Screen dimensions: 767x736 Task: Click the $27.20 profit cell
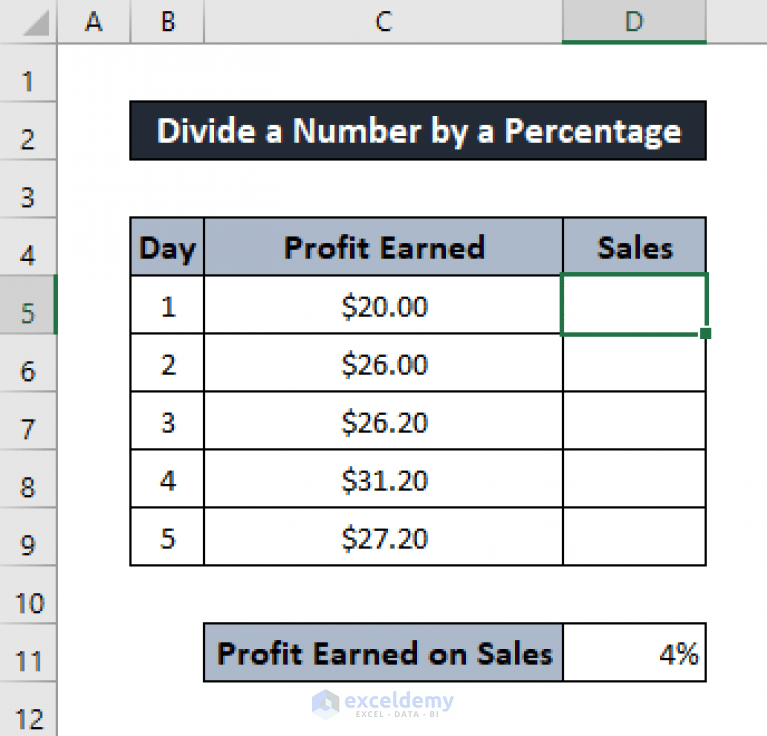[x=384, y=536]
